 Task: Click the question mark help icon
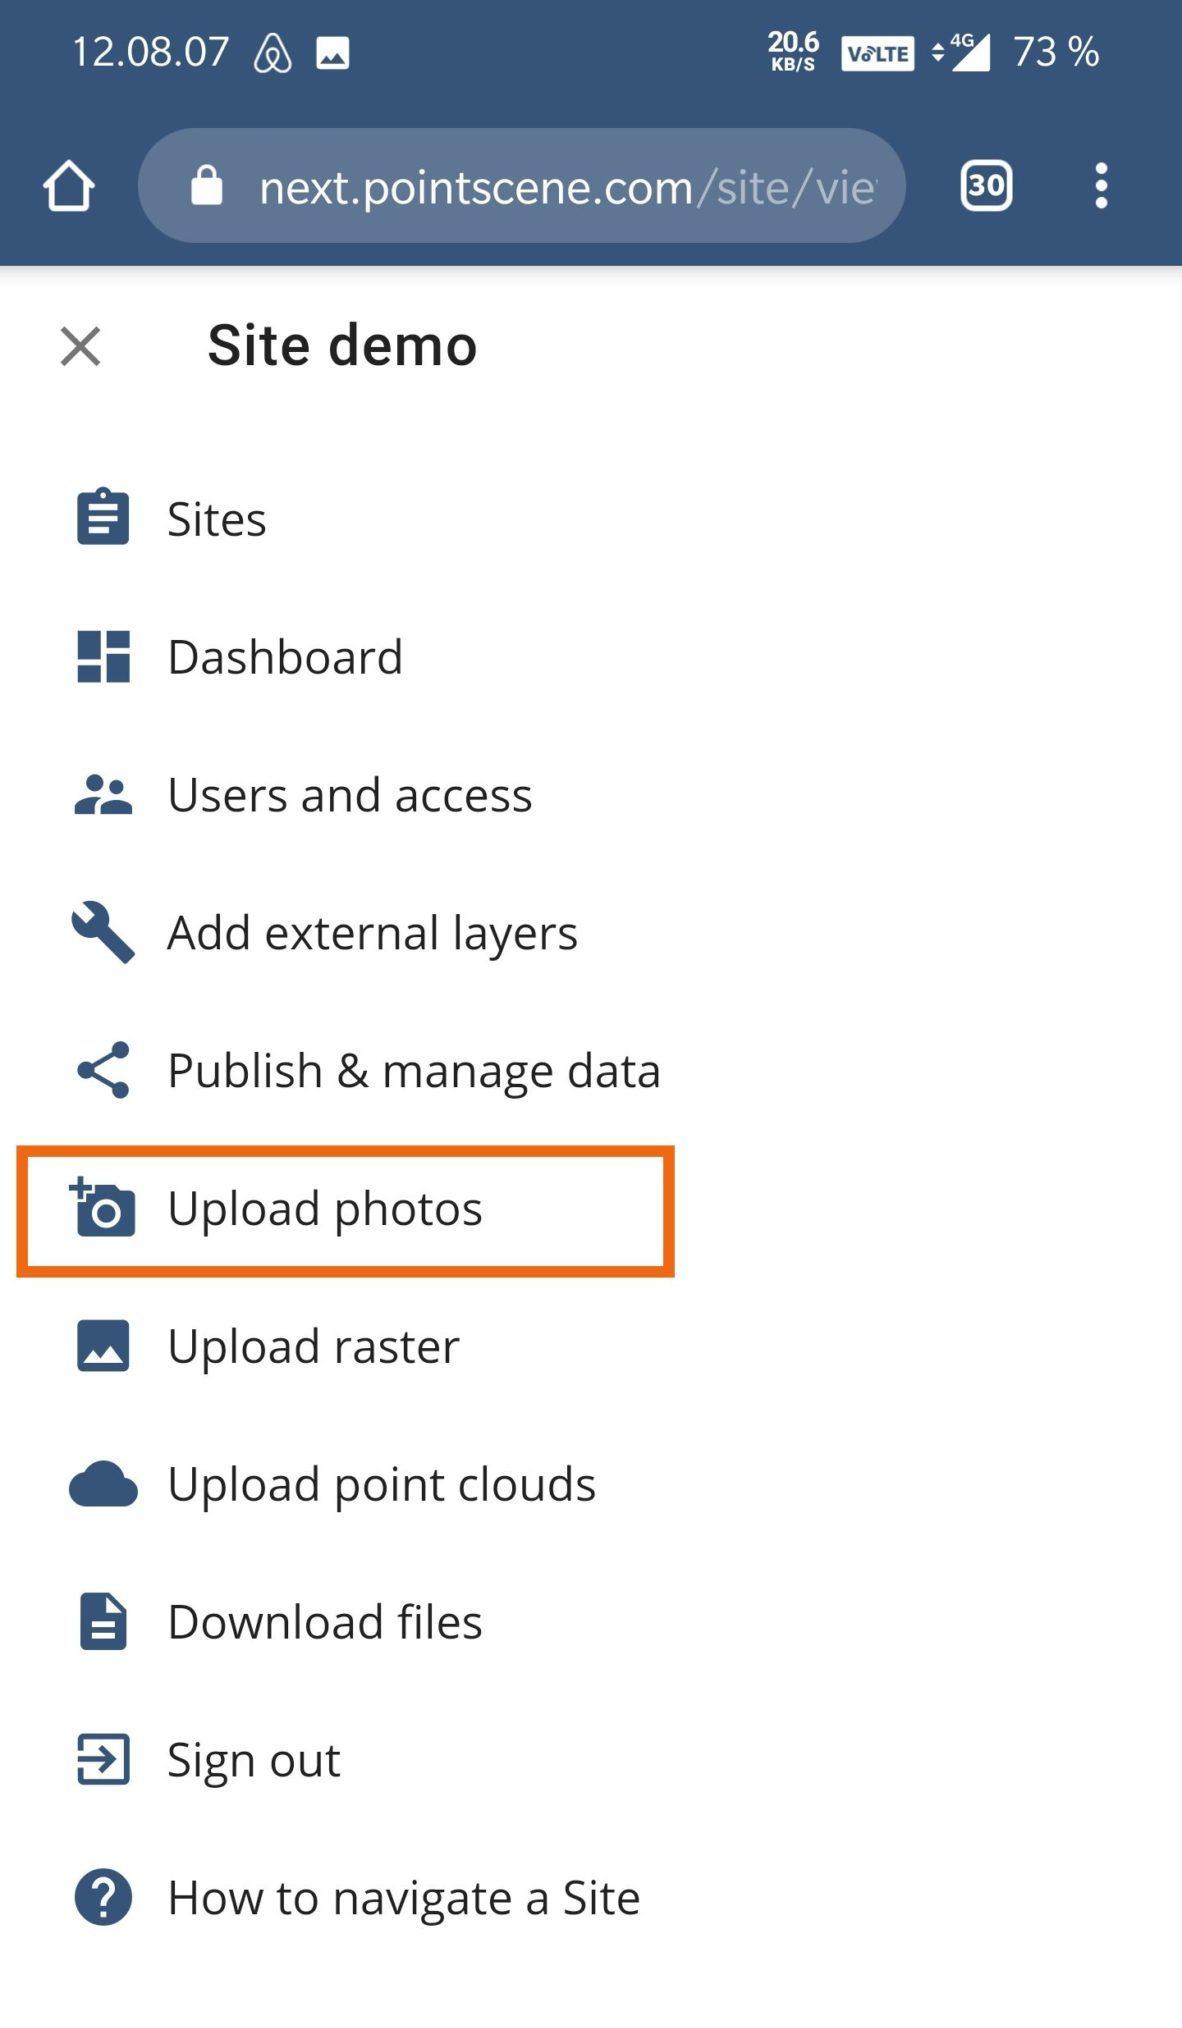pyautogui.click(x=103, y=1897)
